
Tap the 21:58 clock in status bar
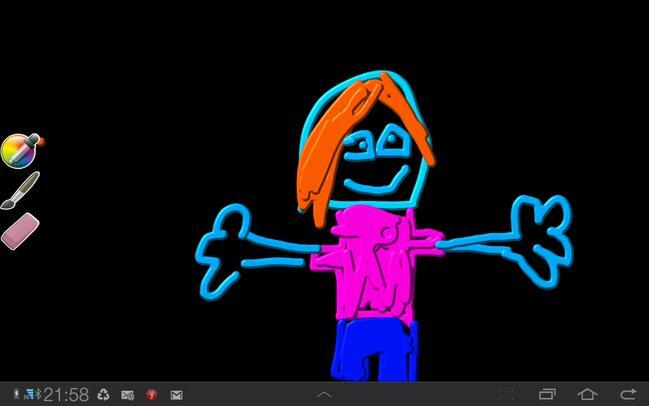click(x=66, y=395)
